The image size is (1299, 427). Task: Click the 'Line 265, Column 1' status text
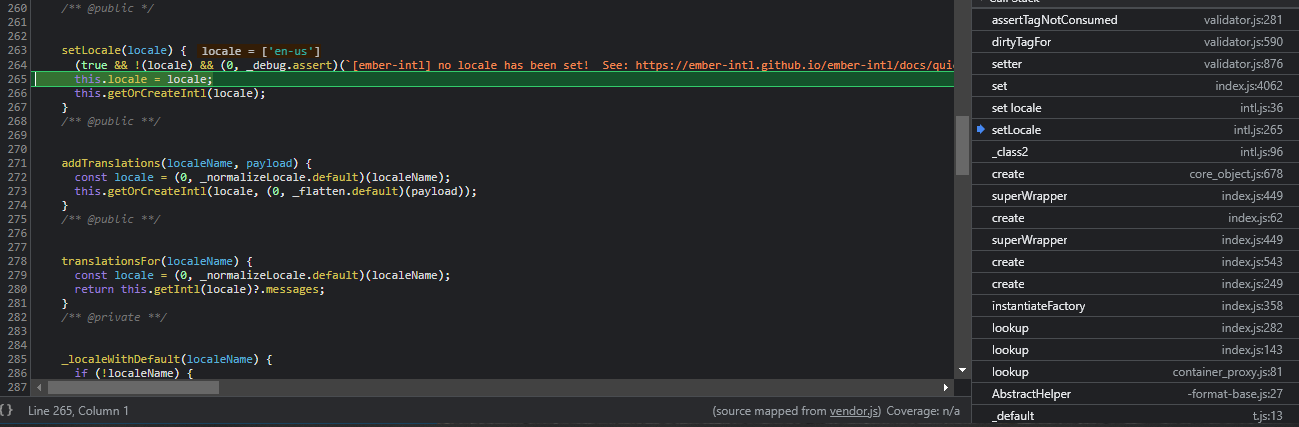click(x=78, y=411)
